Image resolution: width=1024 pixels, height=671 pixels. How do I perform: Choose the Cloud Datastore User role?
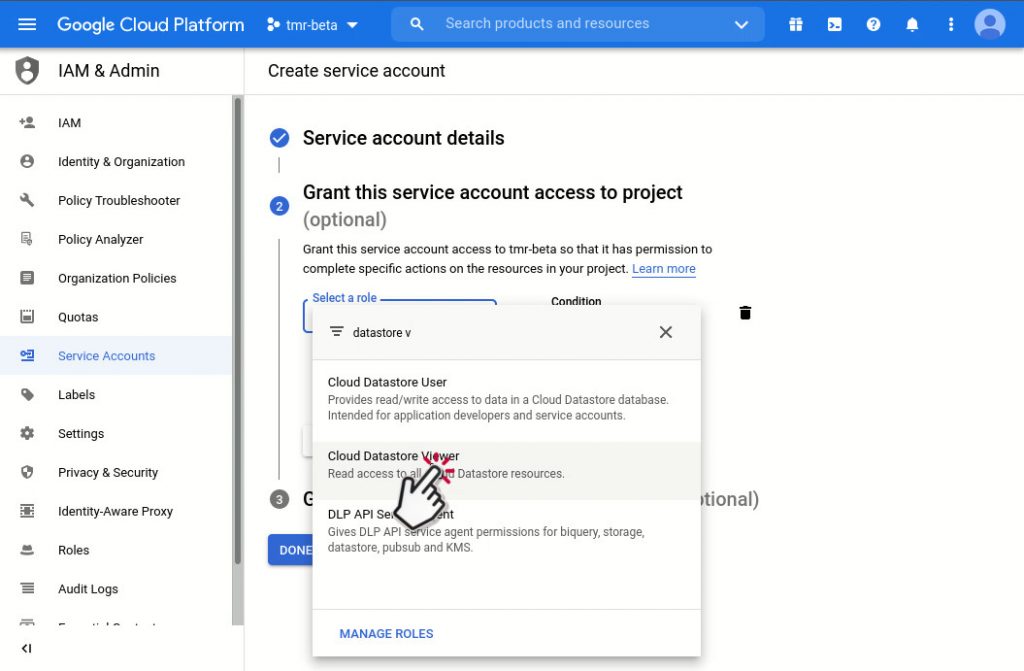coord(506,398)
